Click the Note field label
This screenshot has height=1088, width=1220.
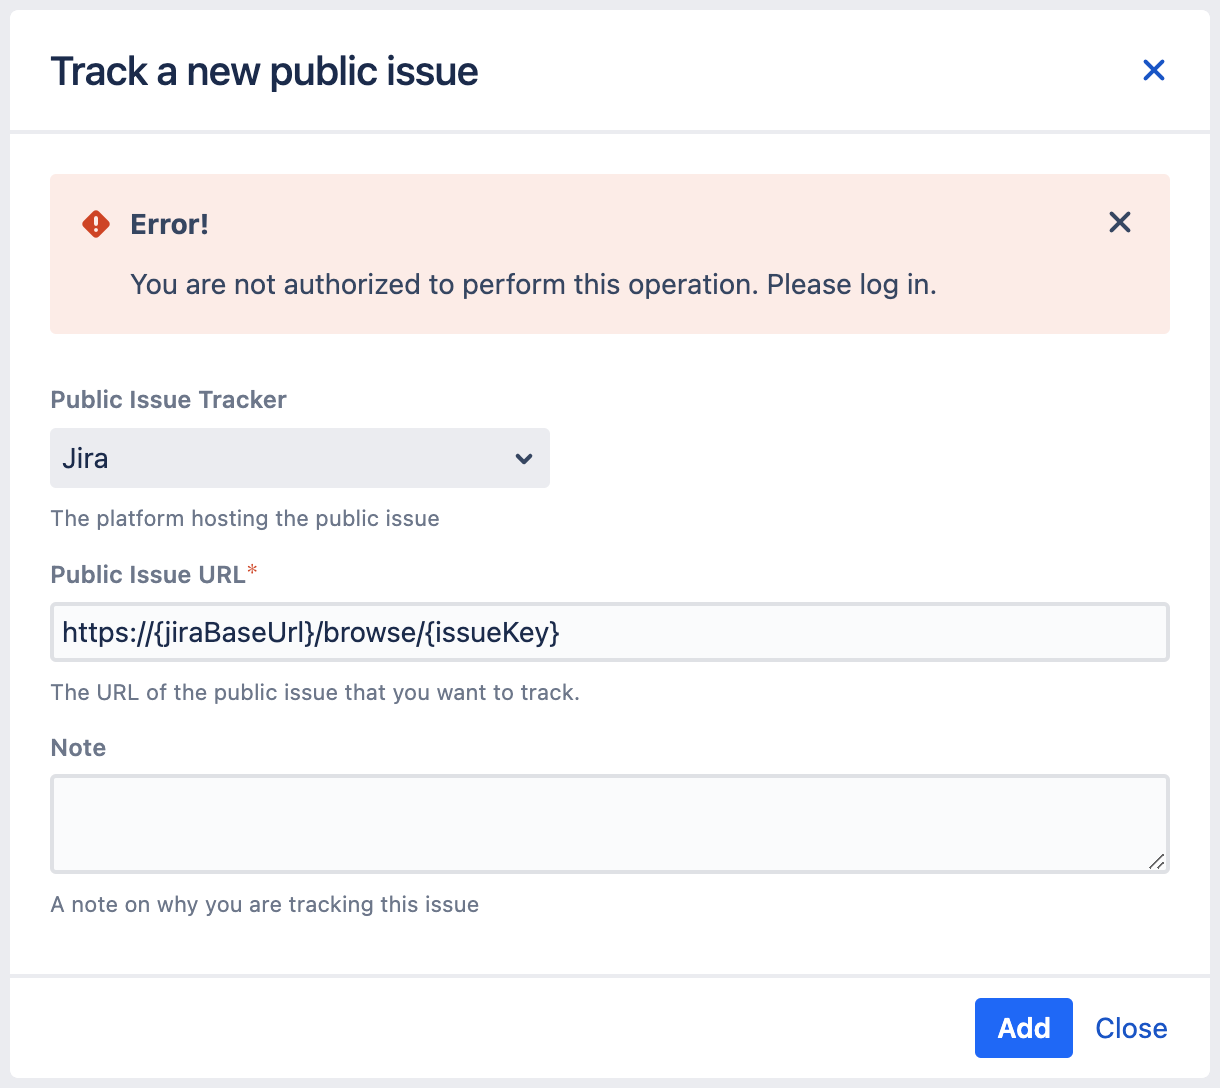click(78, 748)
